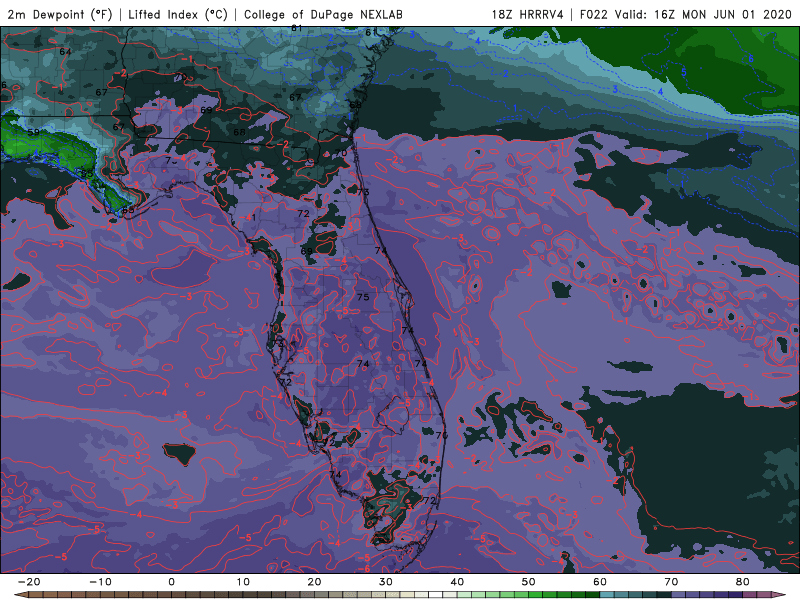800x600 pixels.
Task: Click the '60' label on the color scale
Action: [600, 582]
